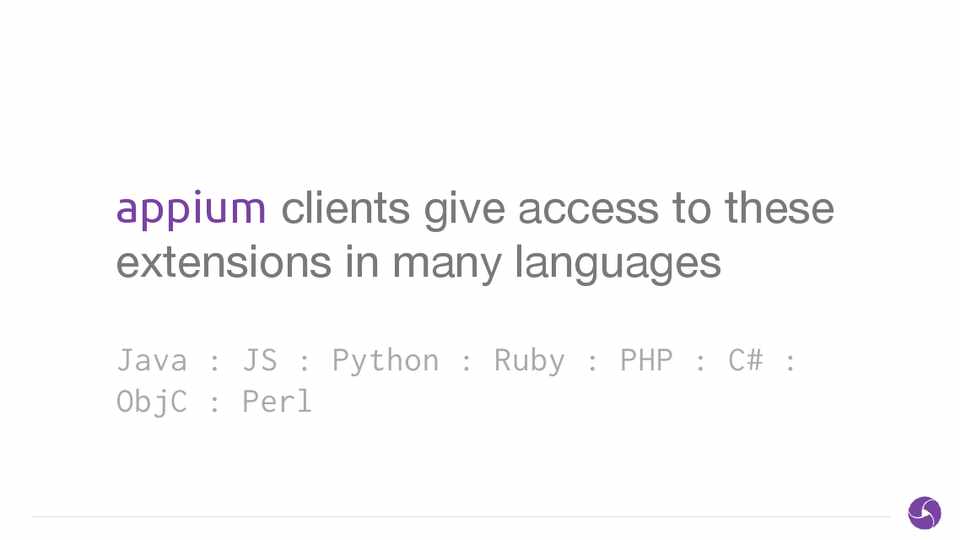Select the "ObjC" language text
Viewport: 960px width, 540px height.
[x=152, y=402]
